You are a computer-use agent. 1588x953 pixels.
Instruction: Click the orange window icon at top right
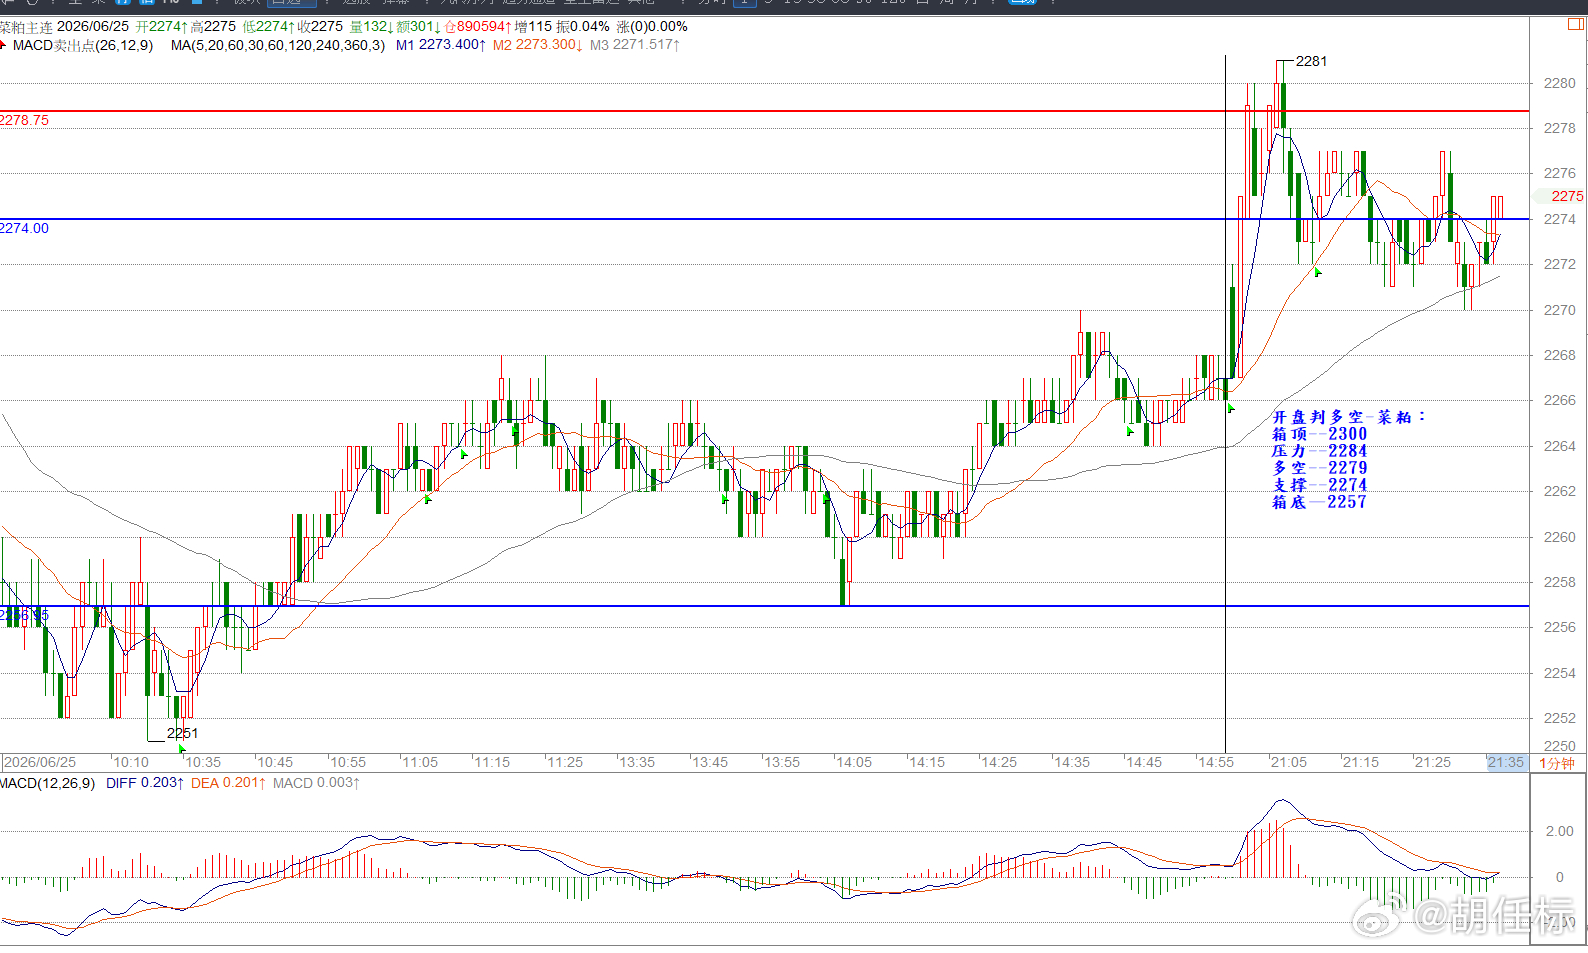pos(1575,26)
